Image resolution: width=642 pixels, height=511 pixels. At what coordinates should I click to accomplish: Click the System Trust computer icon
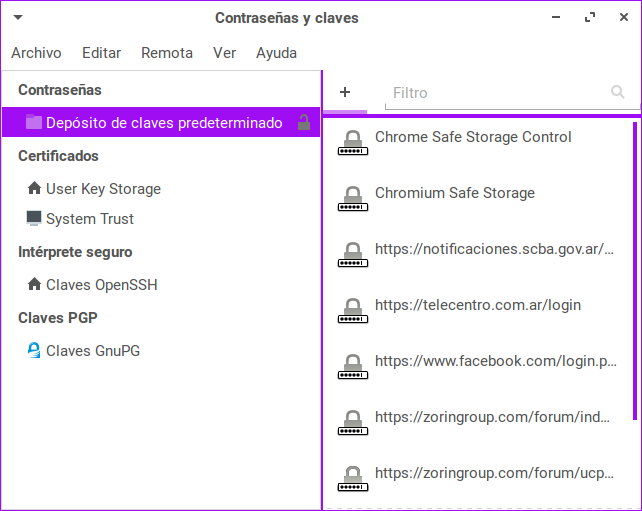(x=34, y=219)
